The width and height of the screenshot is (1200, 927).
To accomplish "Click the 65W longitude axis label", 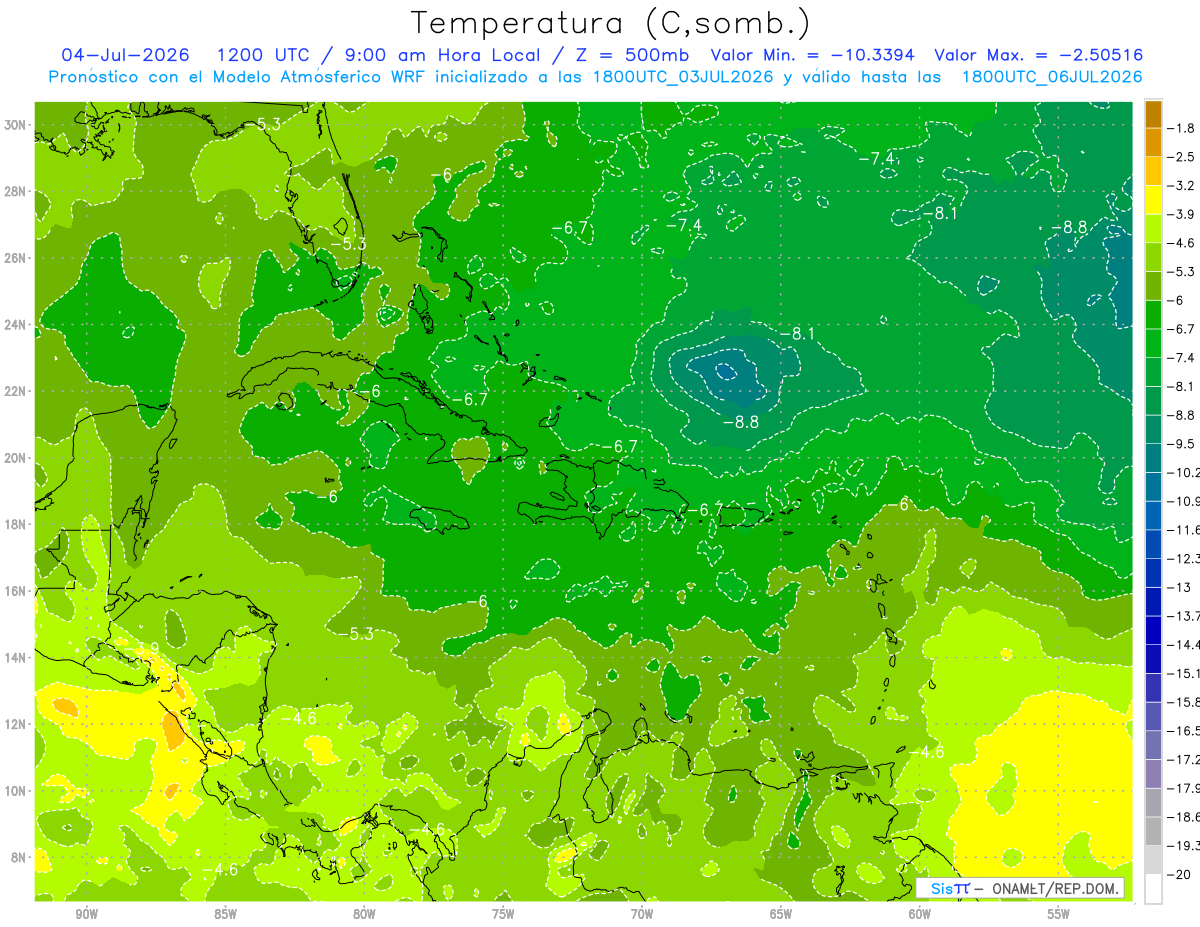I will click(x=781, y=914).
